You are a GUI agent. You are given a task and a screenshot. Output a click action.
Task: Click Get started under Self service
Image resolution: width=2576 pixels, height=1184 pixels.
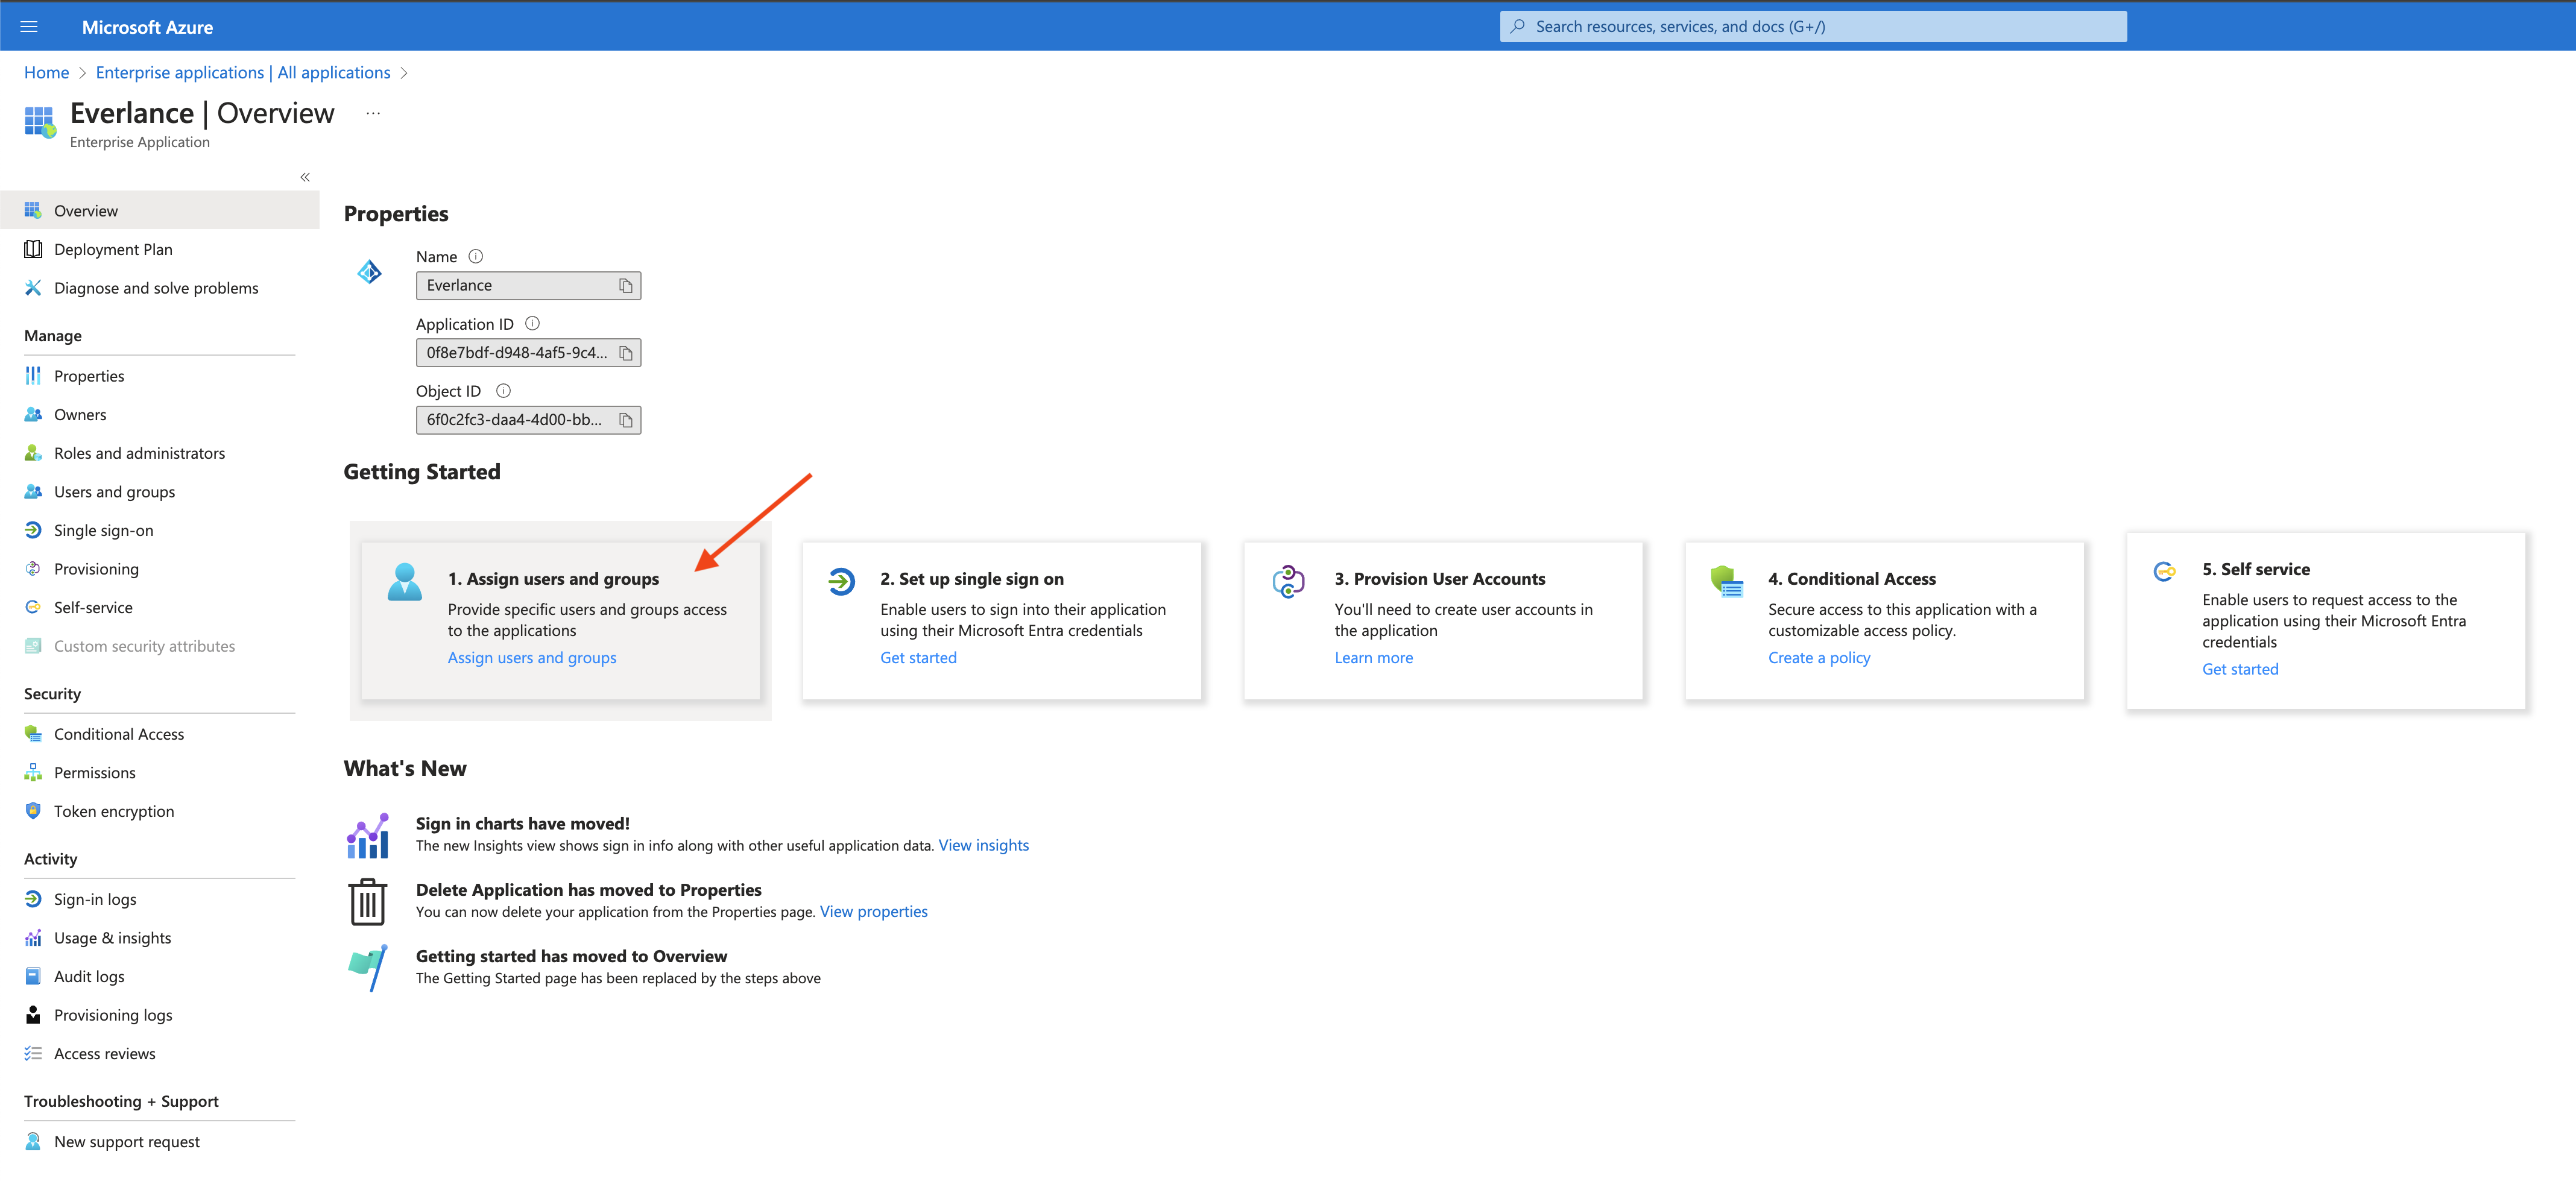pos(2240,670)
